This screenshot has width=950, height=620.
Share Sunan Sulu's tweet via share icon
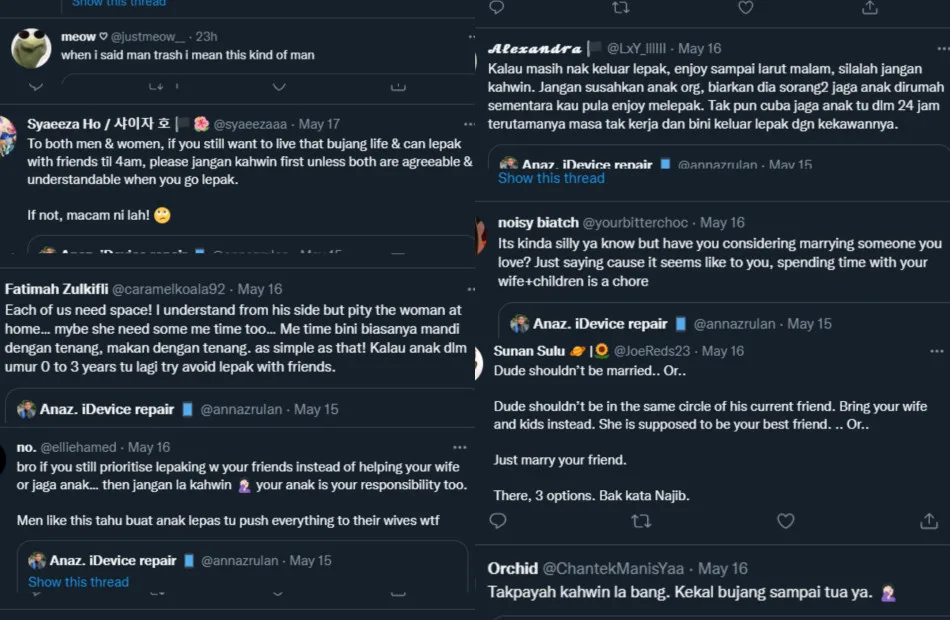928,521
